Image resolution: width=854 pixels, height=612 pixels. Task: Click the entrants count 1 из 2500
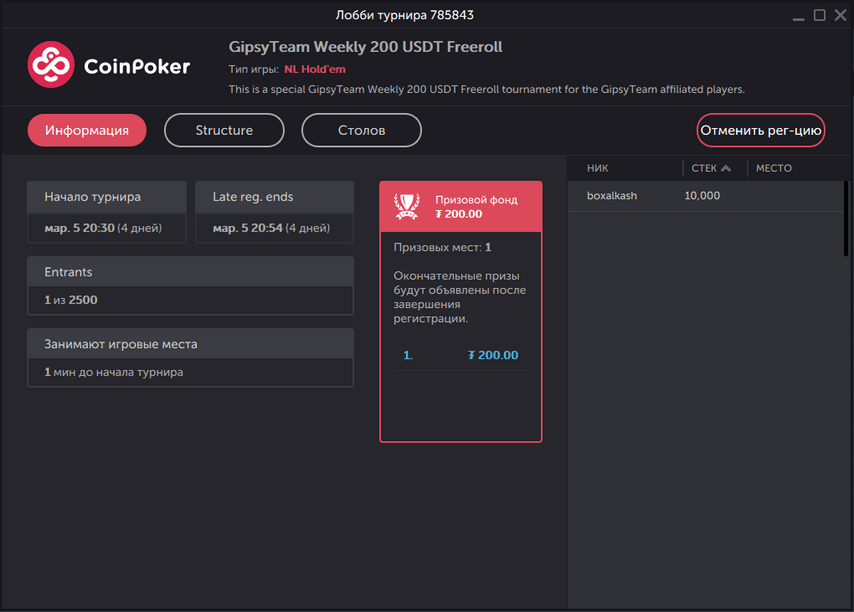[x=71, y=299]
